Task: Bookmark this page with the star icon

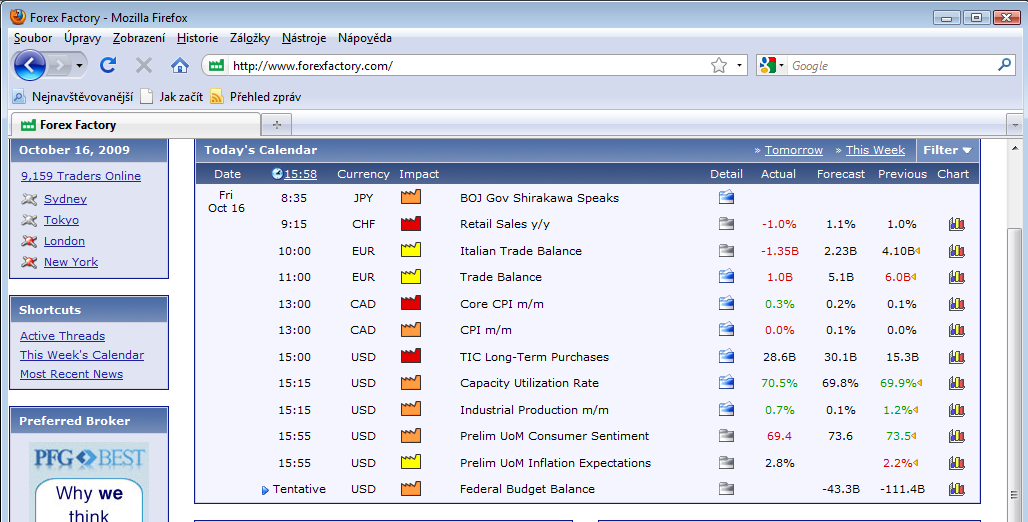Action: coord(719,66)
